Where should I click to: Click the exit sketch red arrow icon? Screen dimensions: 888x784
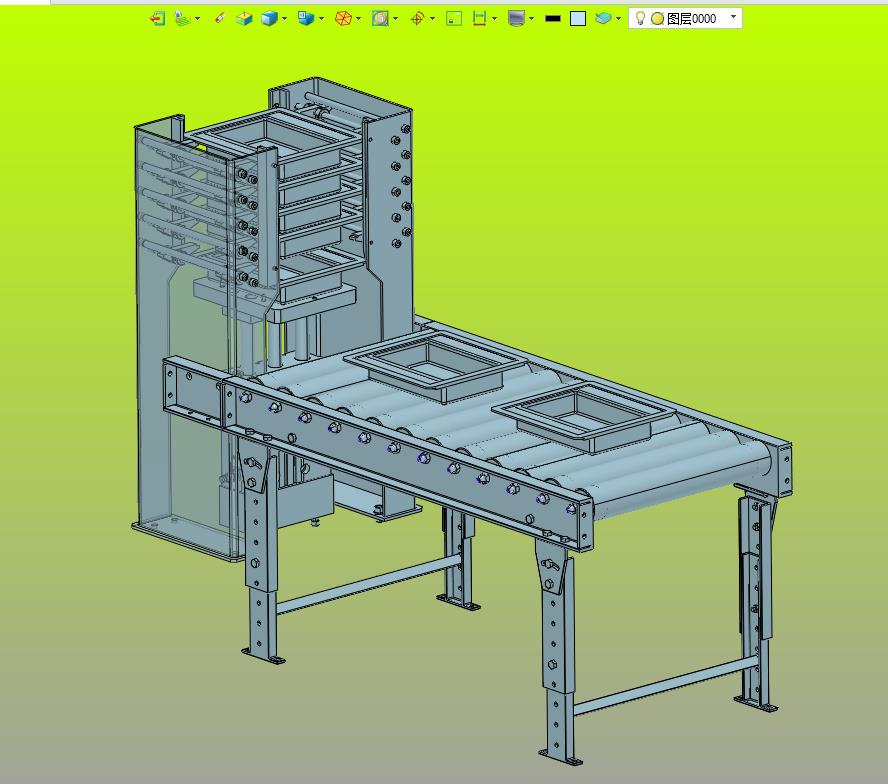(x=157, y=19)
